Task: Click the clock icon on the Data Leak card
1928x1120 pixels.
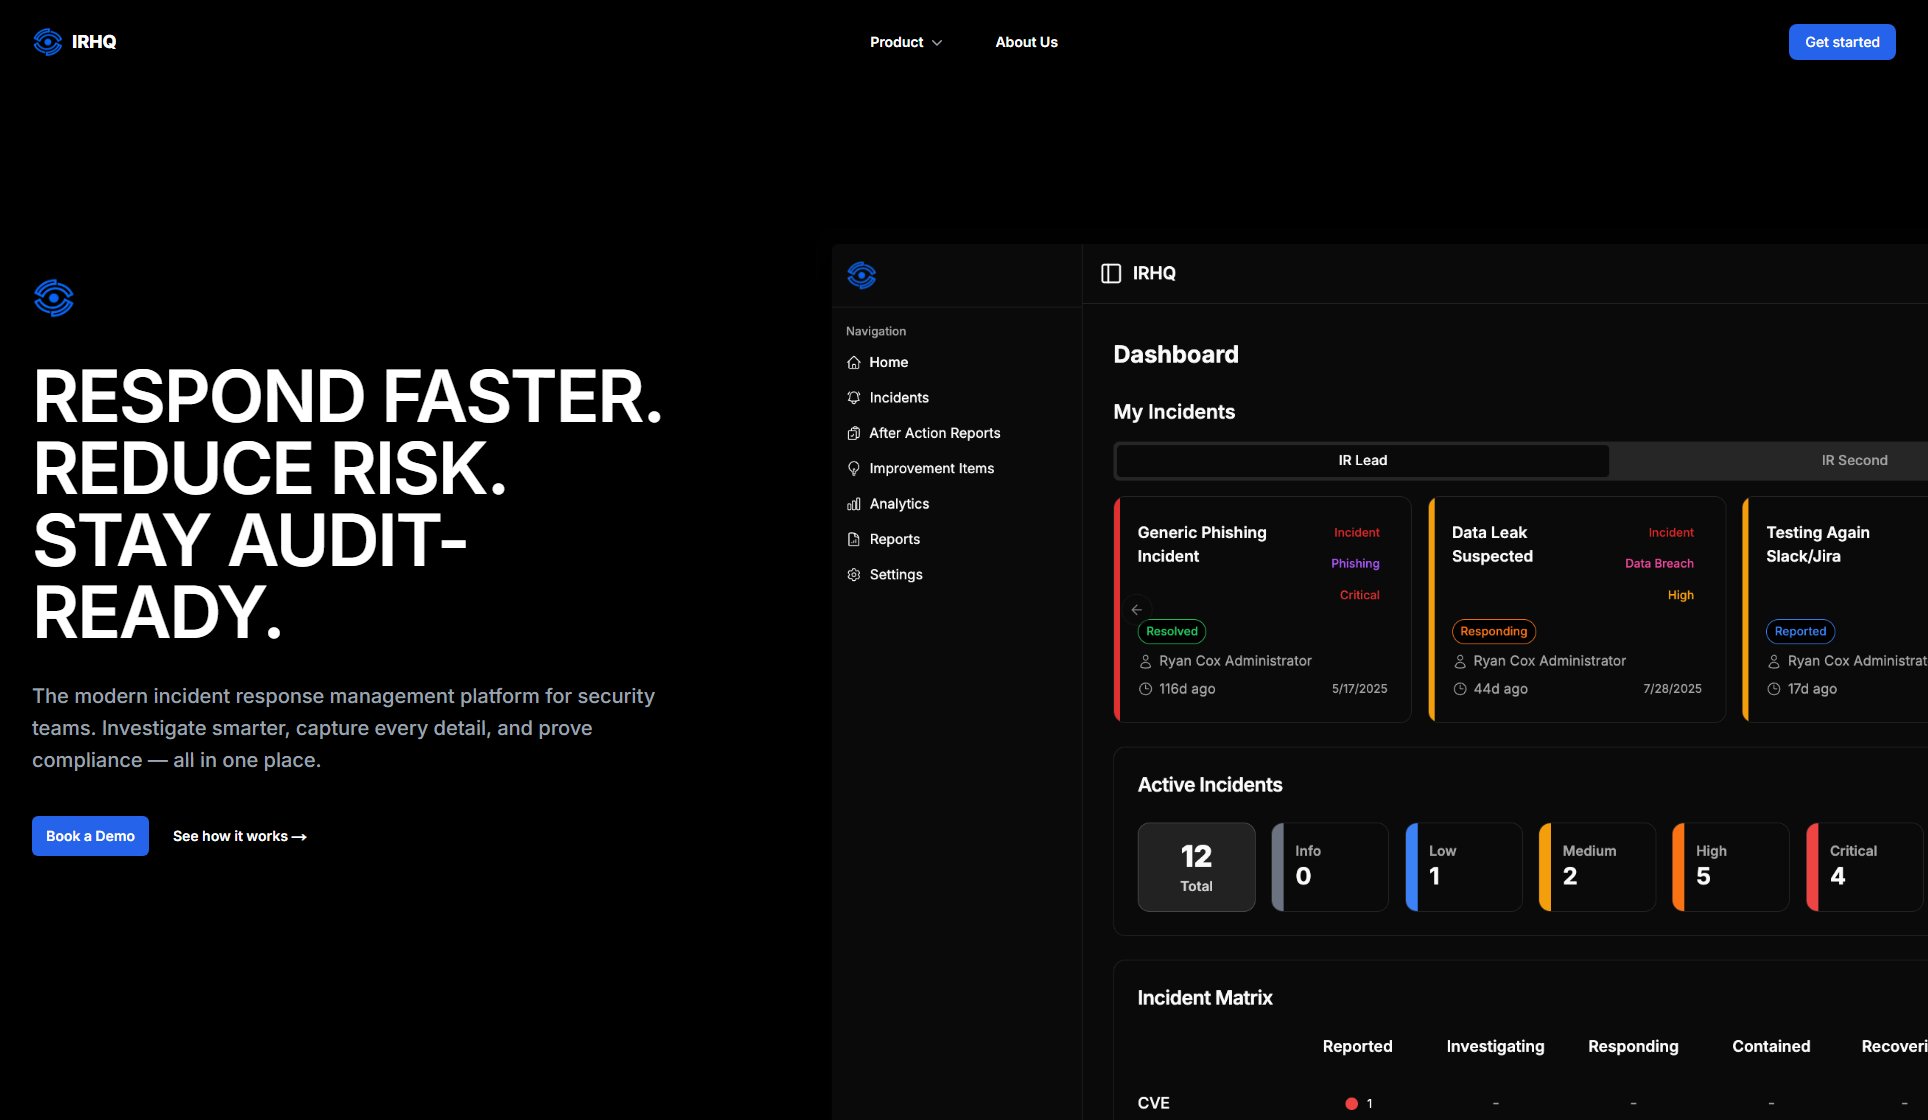Action: [1461, 688]
